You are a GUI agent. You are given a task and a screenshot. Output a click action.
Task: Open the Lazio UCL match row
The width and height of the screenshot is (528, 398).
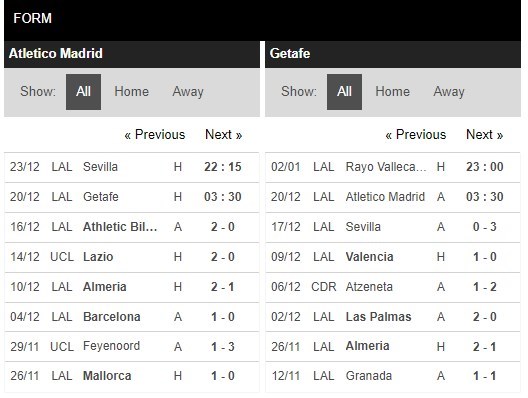point(132,257)
